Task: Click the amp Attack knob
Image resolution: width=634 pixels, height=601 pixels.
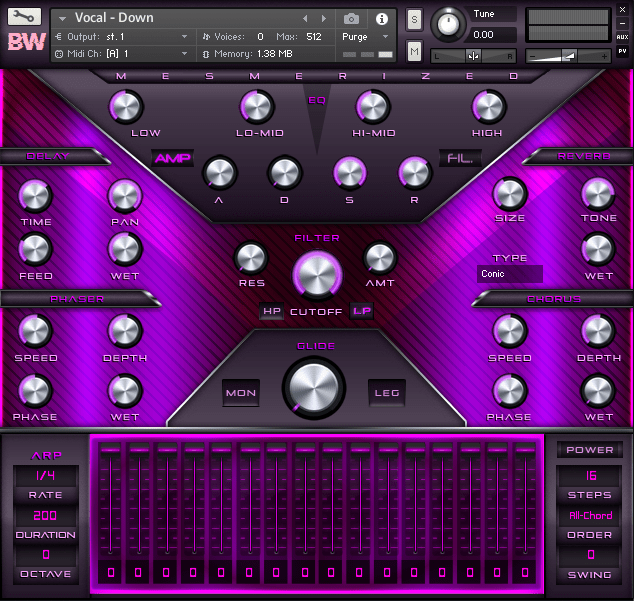Action: click(x=220, y=173)
